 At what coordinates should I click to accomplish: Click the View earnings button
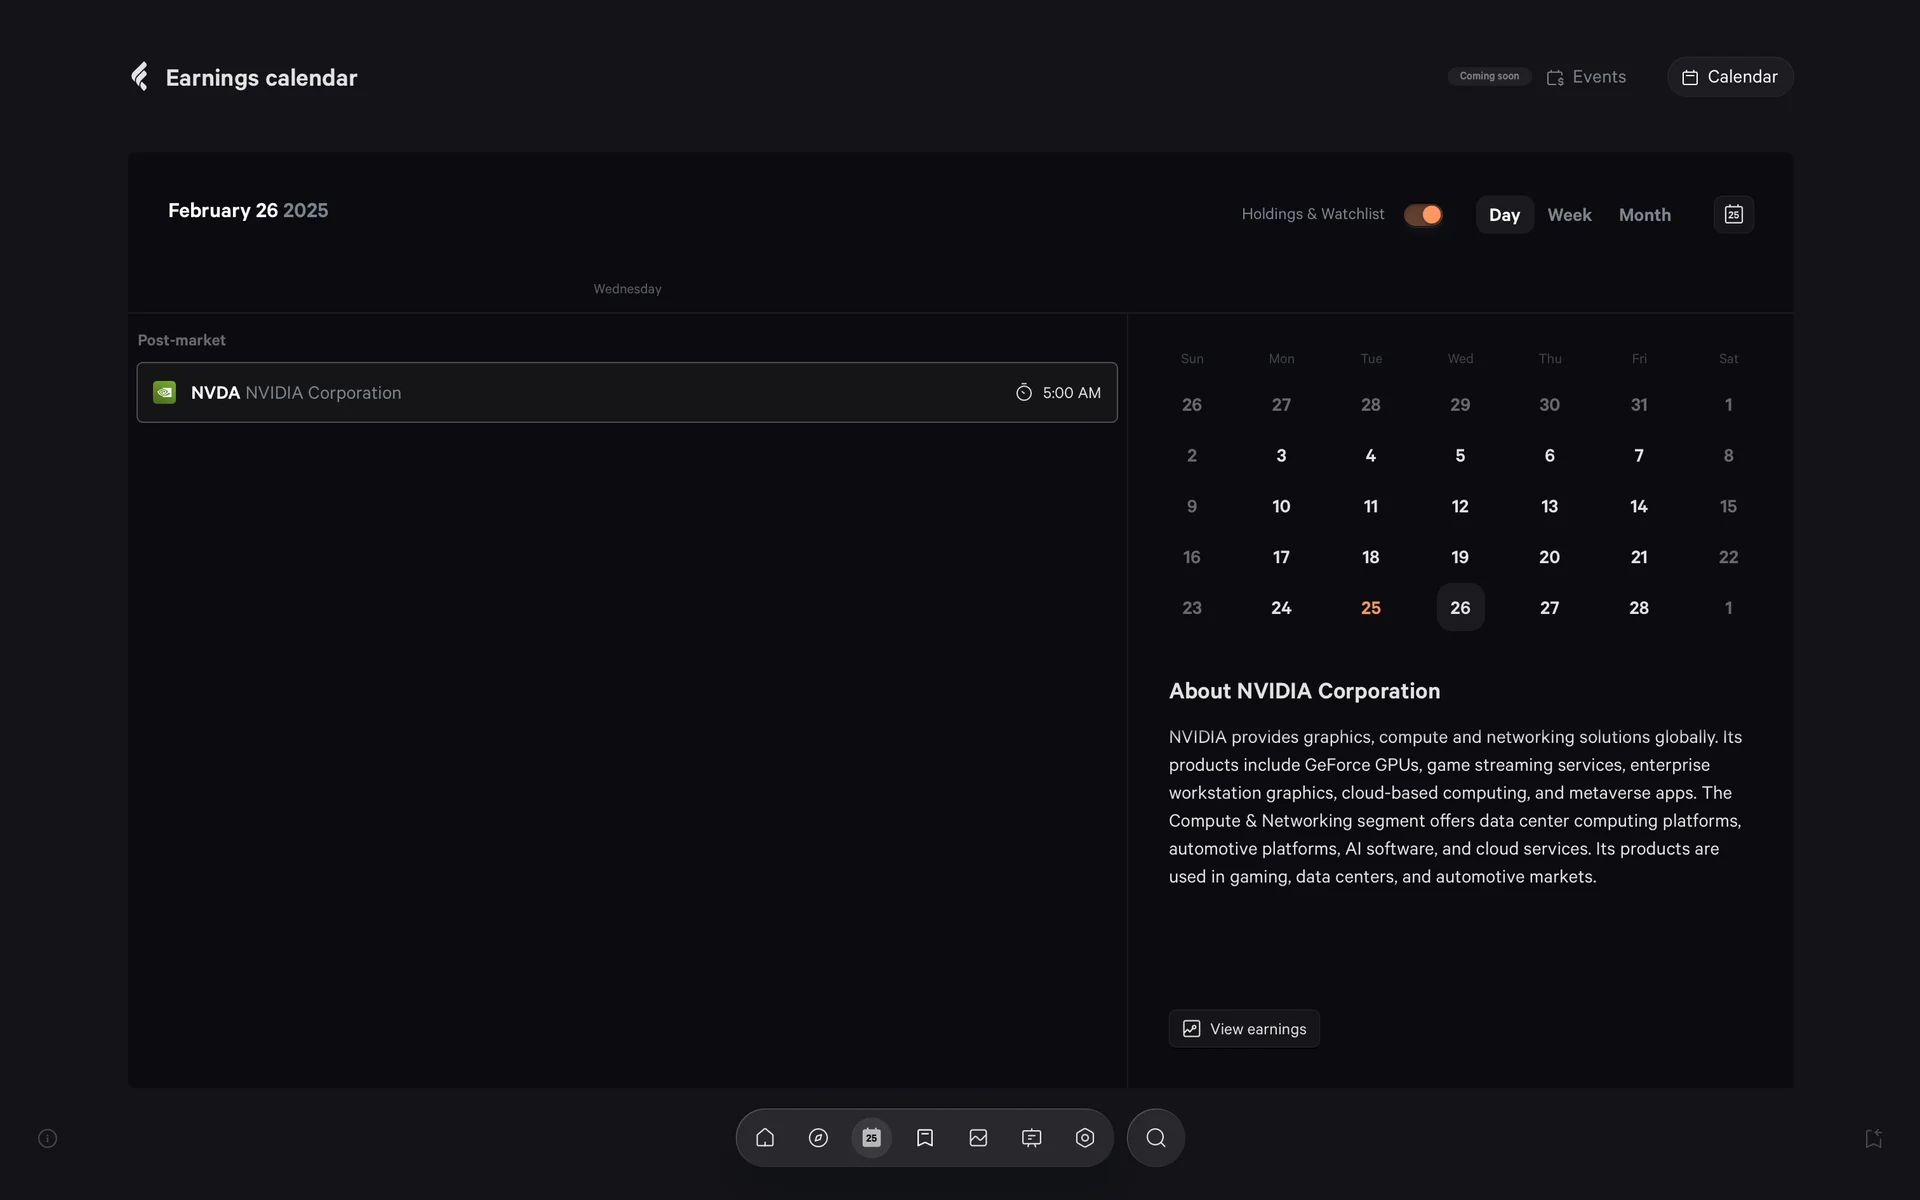[1244, 1029]
